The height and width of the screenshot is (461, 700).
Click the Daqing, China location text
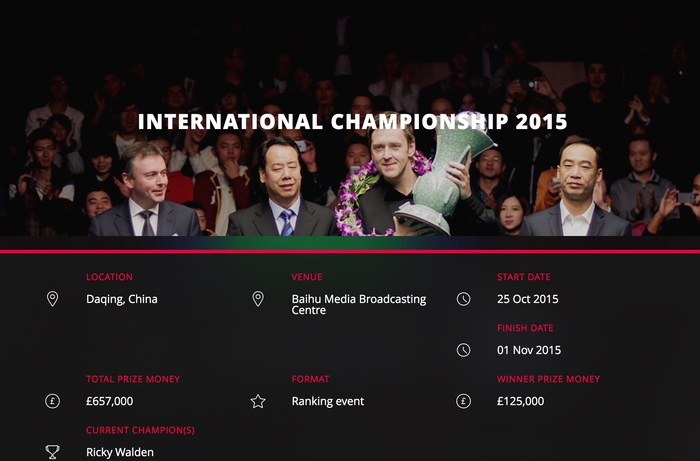pos(121,299)
